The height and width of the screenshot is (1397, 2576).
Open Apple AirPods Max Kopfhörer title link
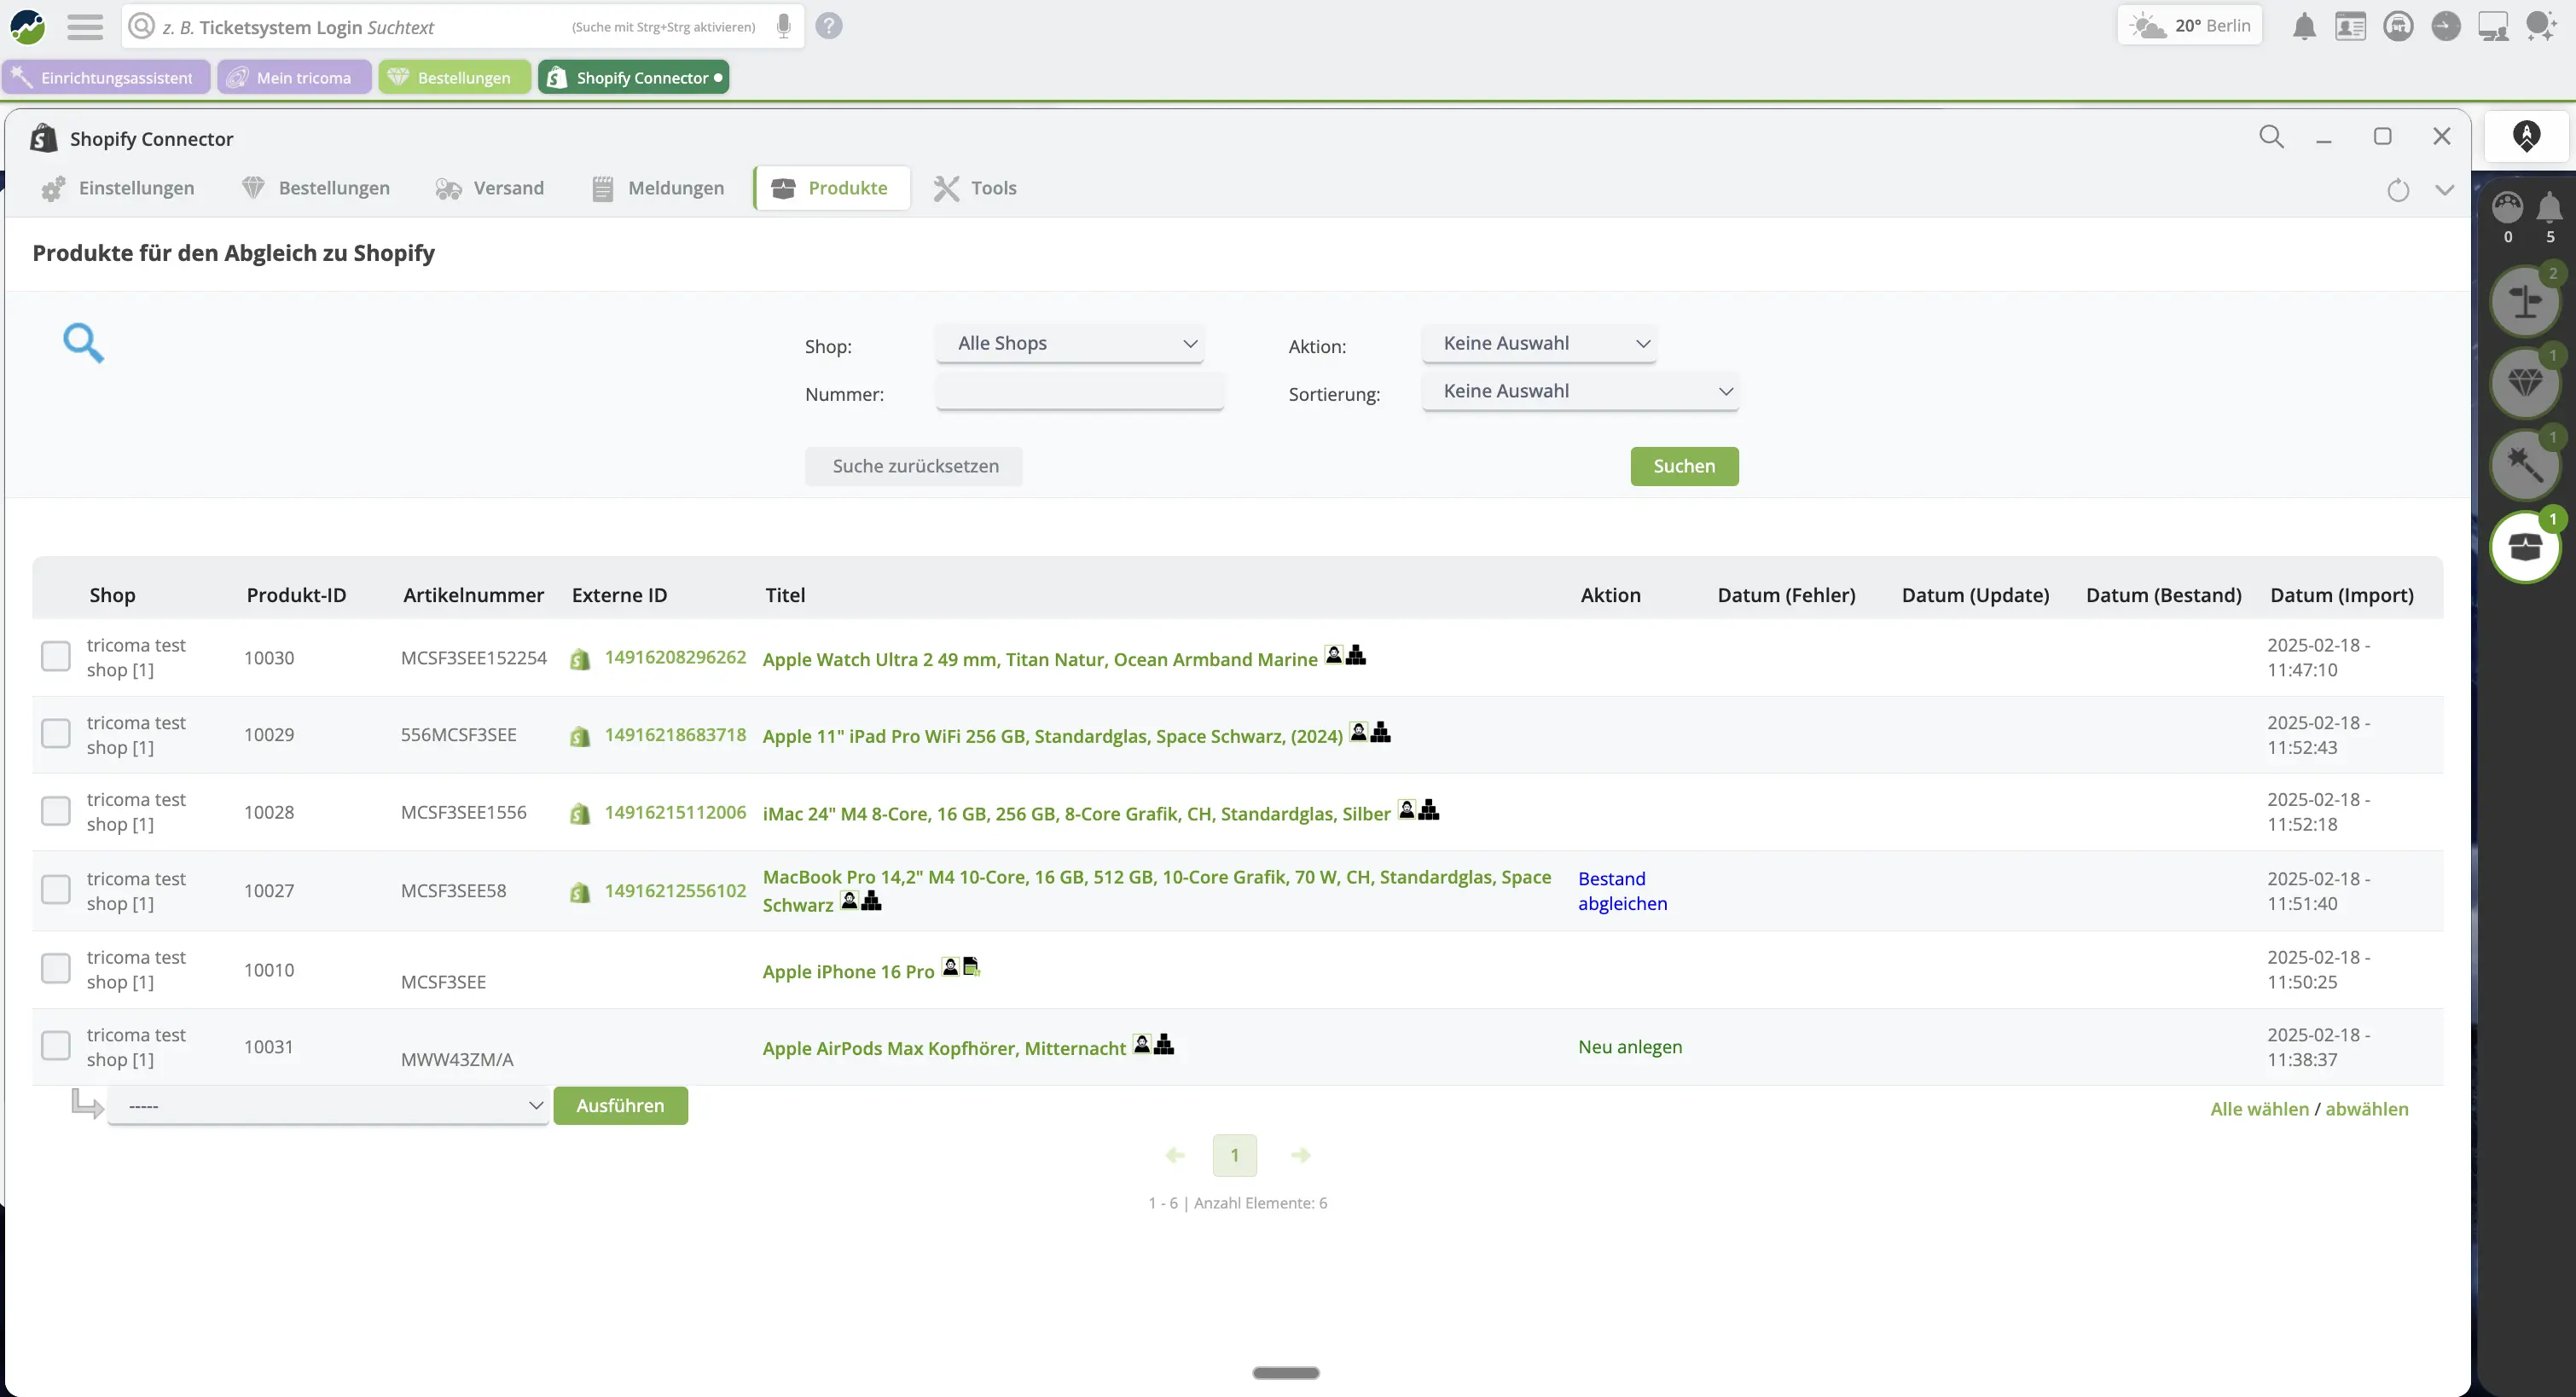[x=944, y=1048]
